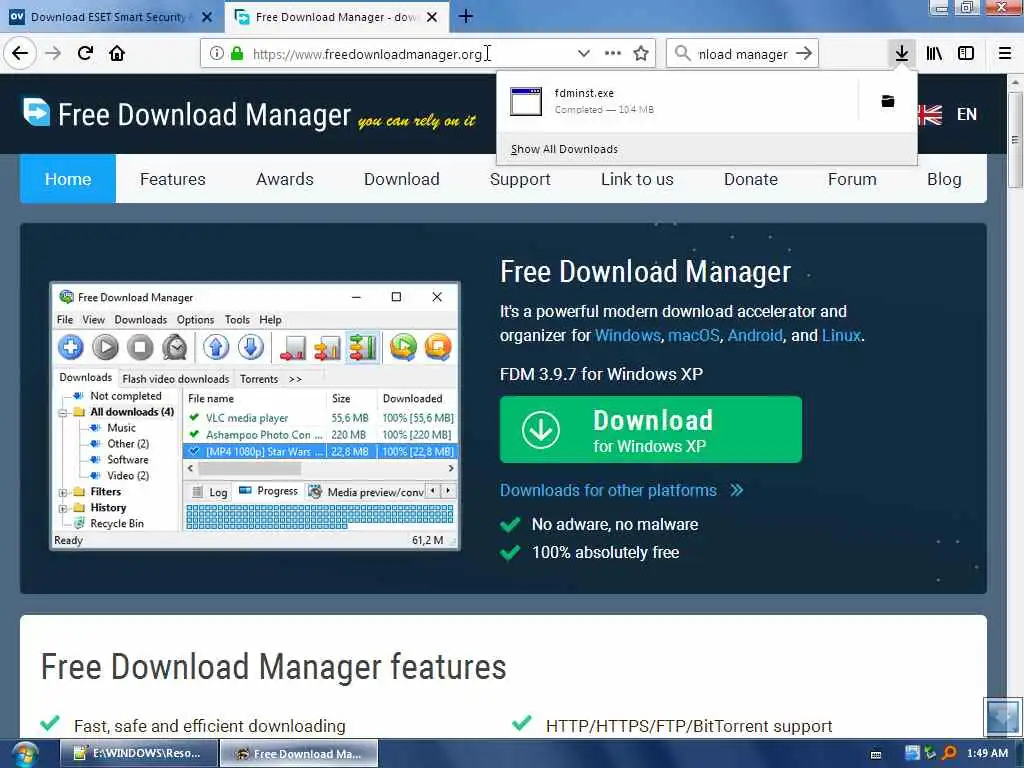Click the orange magnifier tray icon

950,754
